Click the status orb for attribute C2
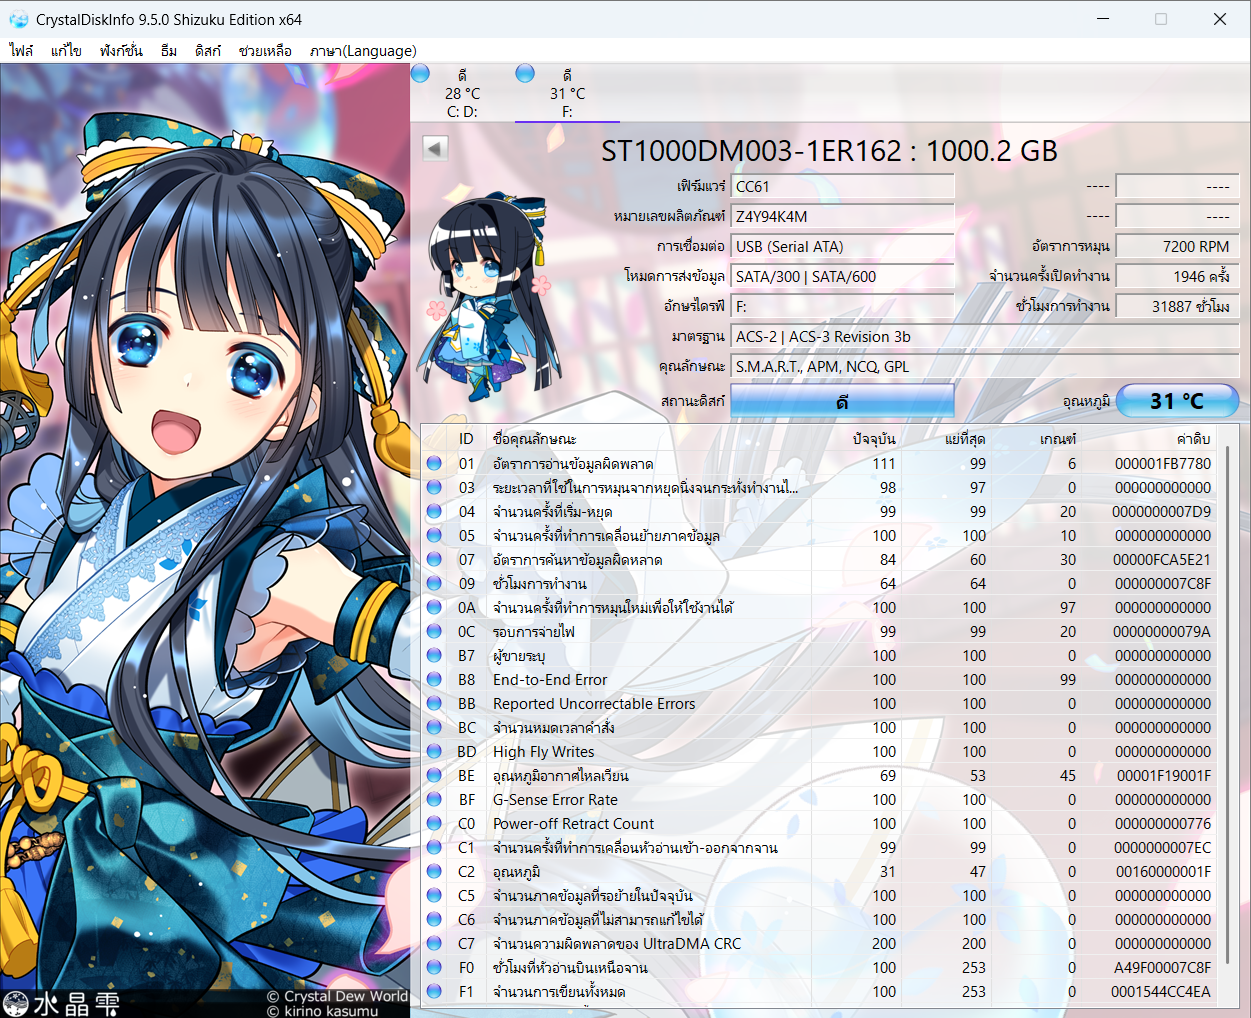1251x1018 pixels. point(434,871)
